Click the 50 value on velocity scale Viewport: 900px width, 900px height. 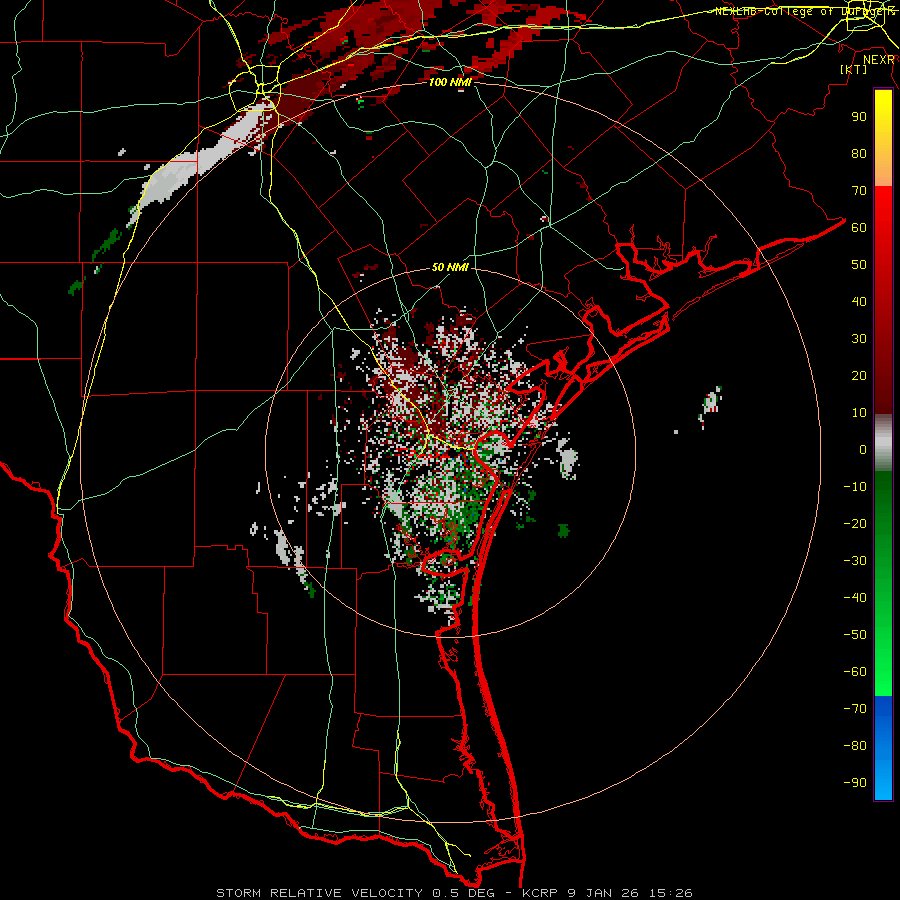coord(859,265)
